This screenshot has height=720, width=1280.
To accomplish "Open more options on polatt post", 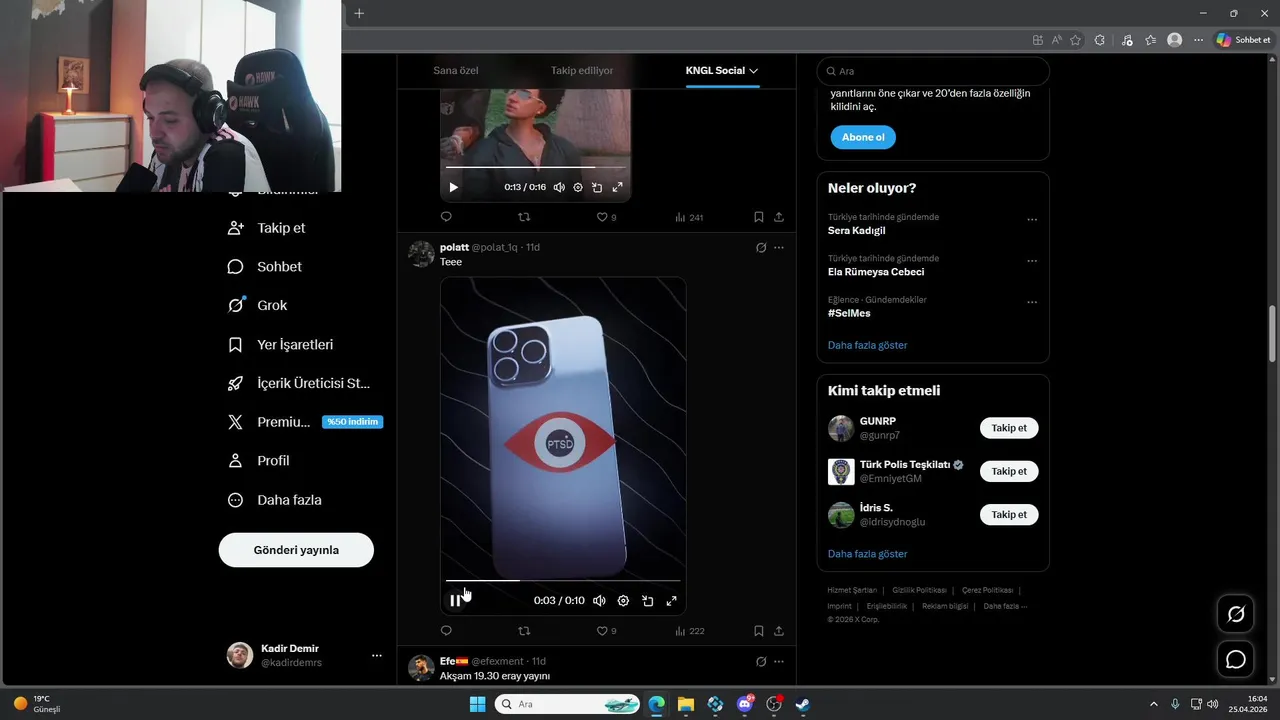I will [779, 247].
